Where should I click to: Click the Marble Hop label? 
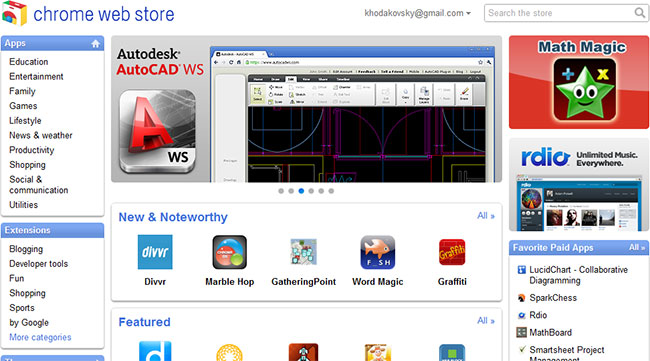click(x=230, y=282)
